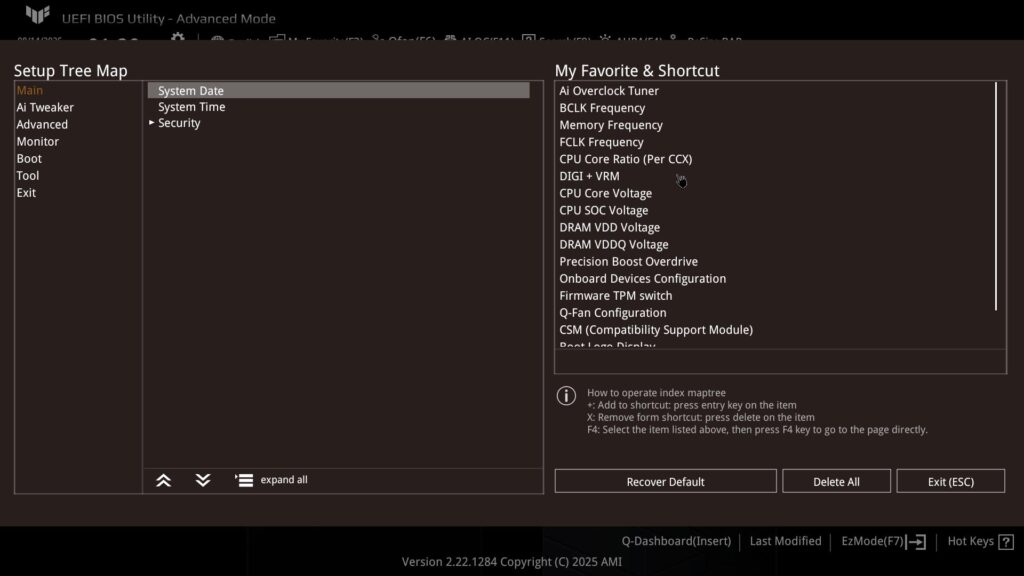
Task: Select Q-Fan Configuration shortcut
Action: tap(613, 312)
